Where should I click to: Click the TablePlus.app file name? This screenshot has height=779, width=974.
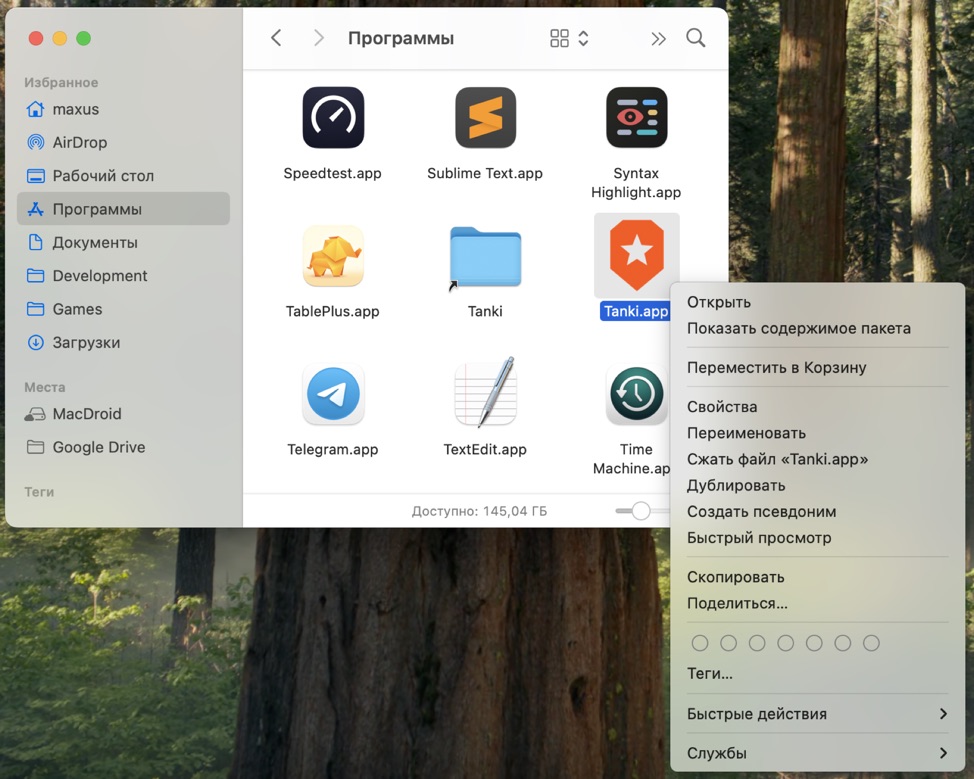point(332,311)
